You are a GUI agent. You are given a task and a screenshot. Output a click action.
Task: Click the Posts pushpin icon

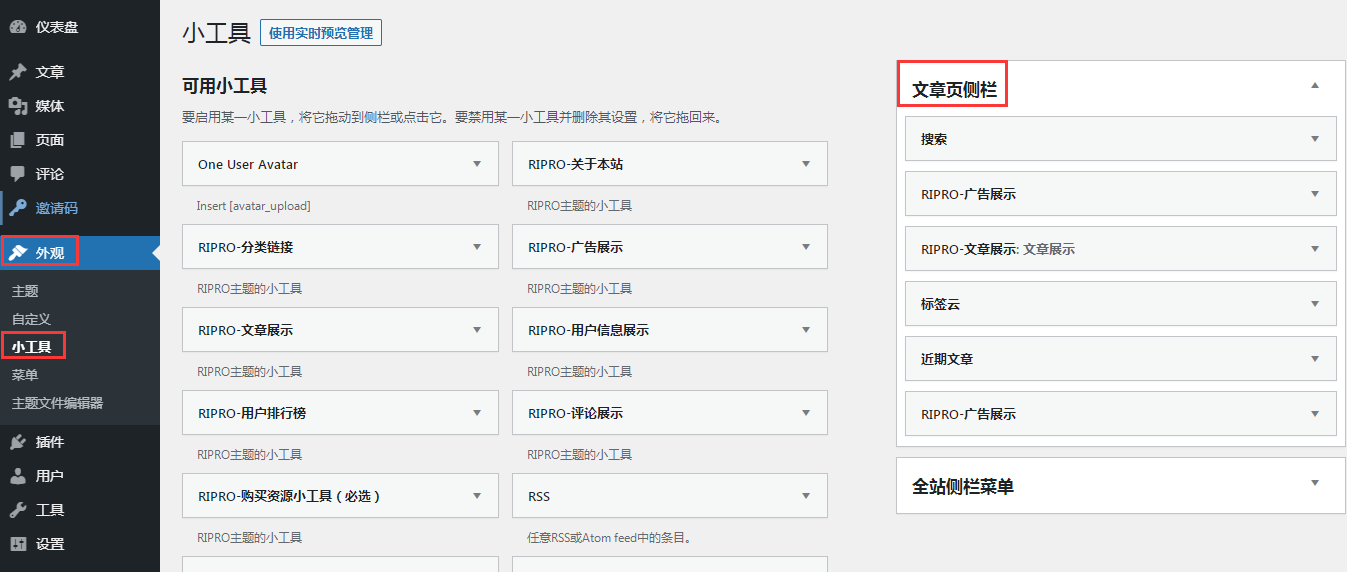[18, 72]
